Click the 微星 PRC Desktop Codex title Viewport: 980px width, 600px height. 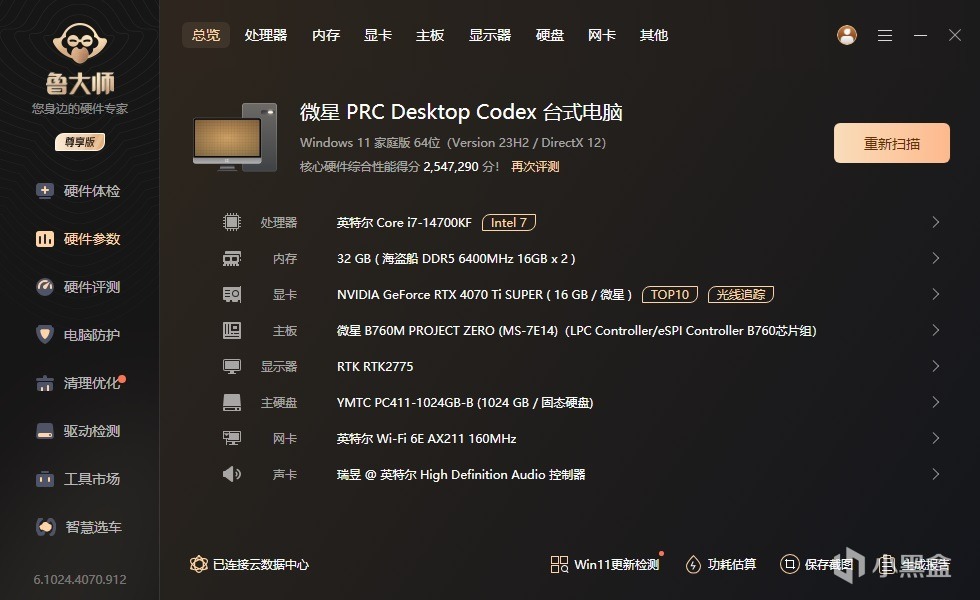(461, 112)
